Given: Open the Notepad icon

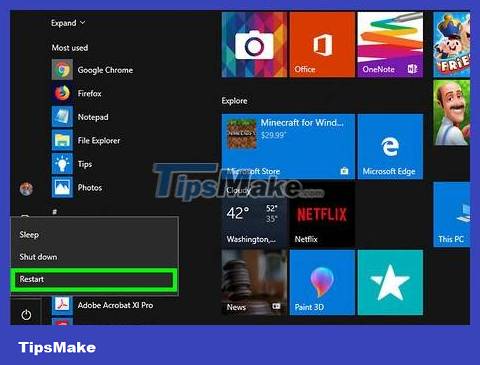Looking at the screenshot, I should coord(62,117).
